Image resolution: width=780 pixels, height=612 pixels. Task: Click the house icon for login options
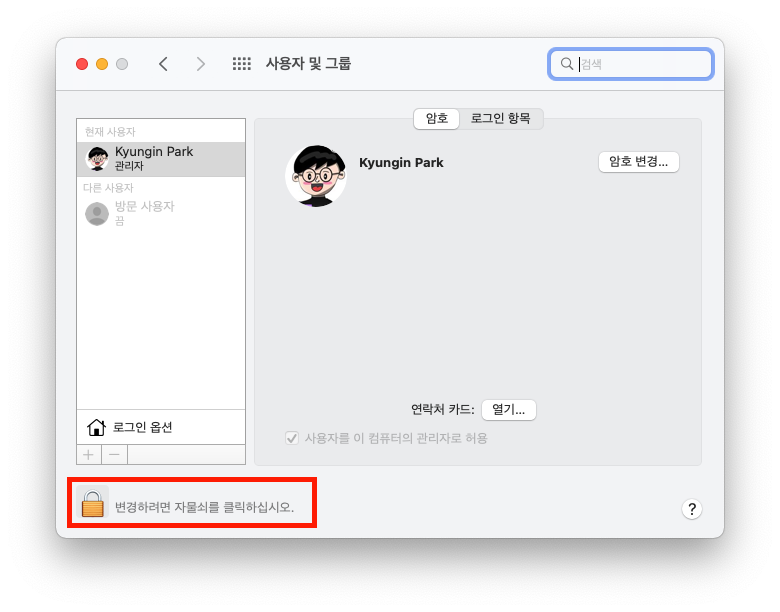pyautogui.click(x=96, y=427)
